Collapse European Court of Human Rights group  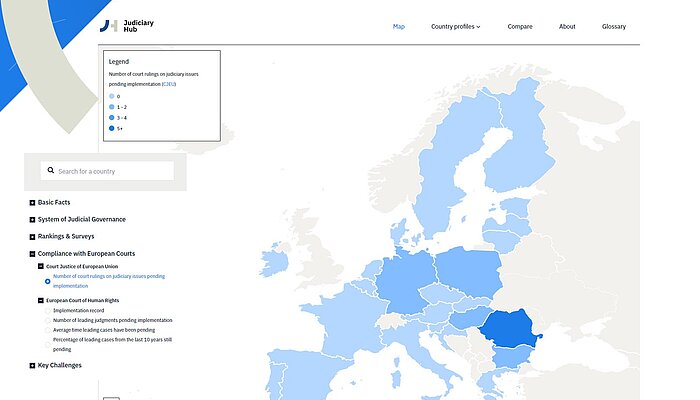(x=41, y=300)
